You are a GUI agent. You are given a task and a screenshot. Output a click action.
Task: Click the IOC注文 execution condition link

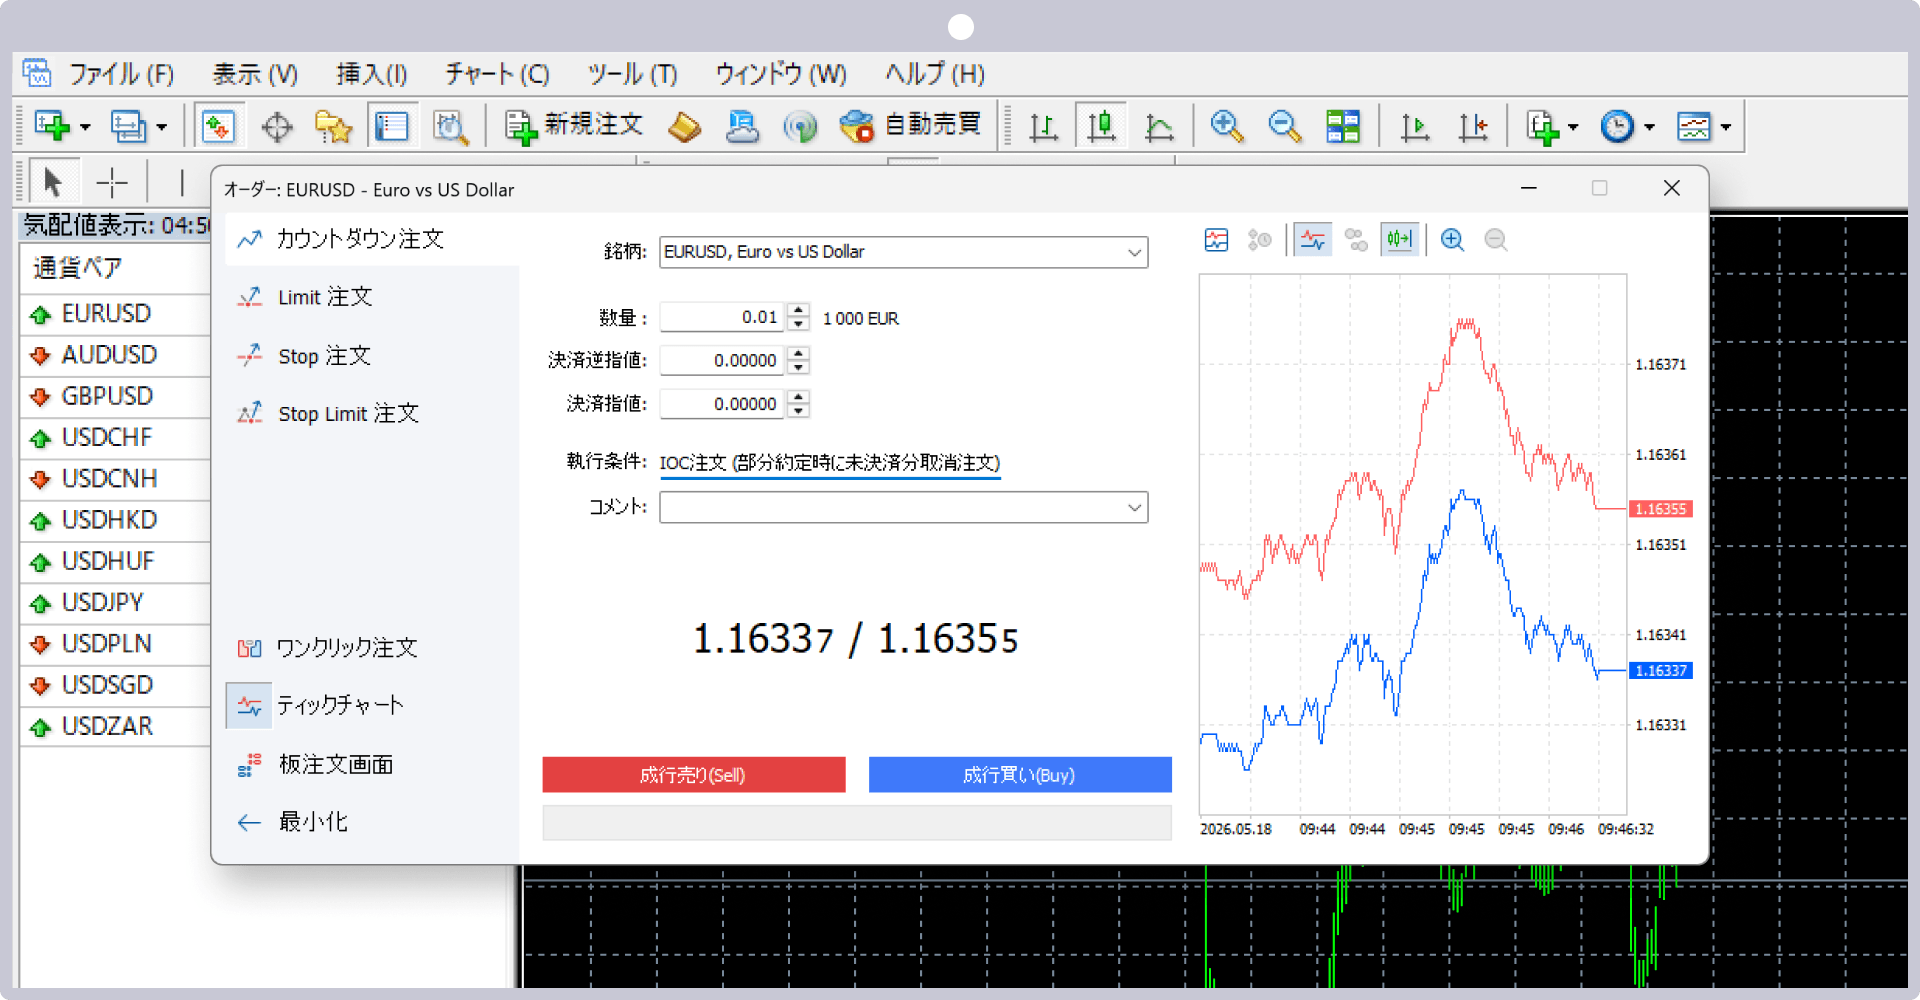pos(830,463)
